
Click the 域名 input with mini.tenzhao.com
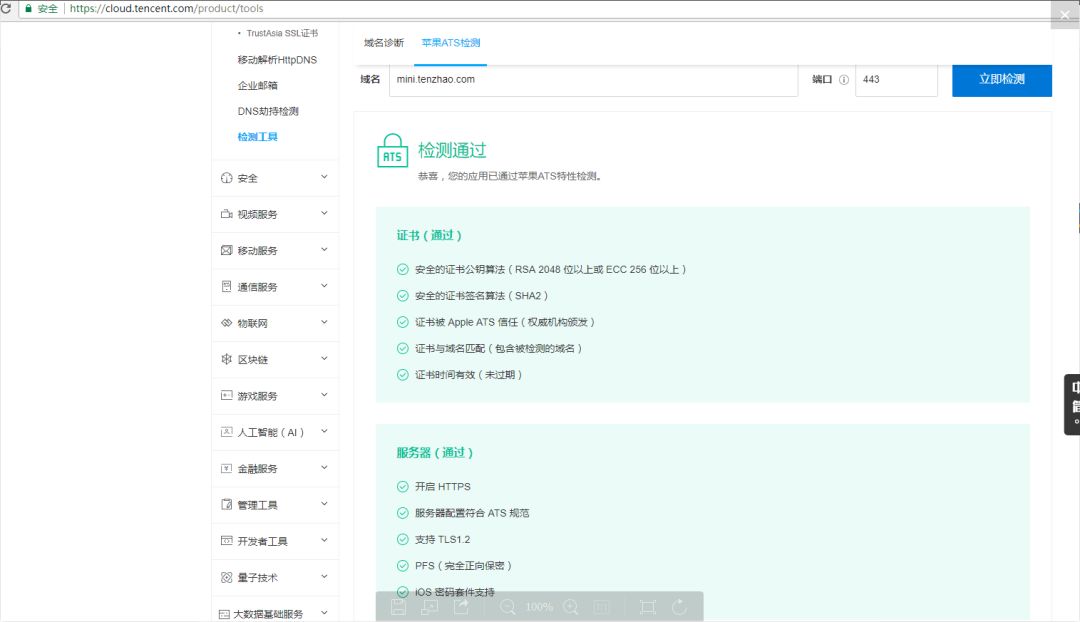pos(593,80)
